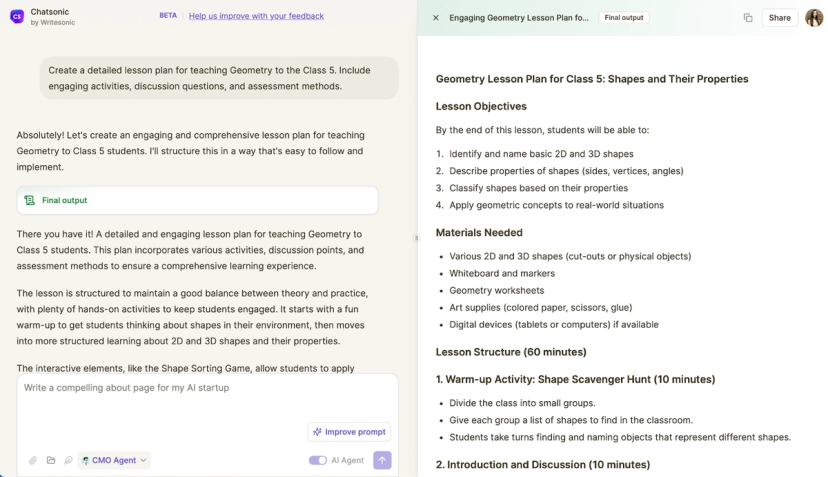This screenshot has height=477, width=828.
Task: Click the Warm-up Activity: Shape Scavenger Hunt heading
Action: tap(575, 379)
